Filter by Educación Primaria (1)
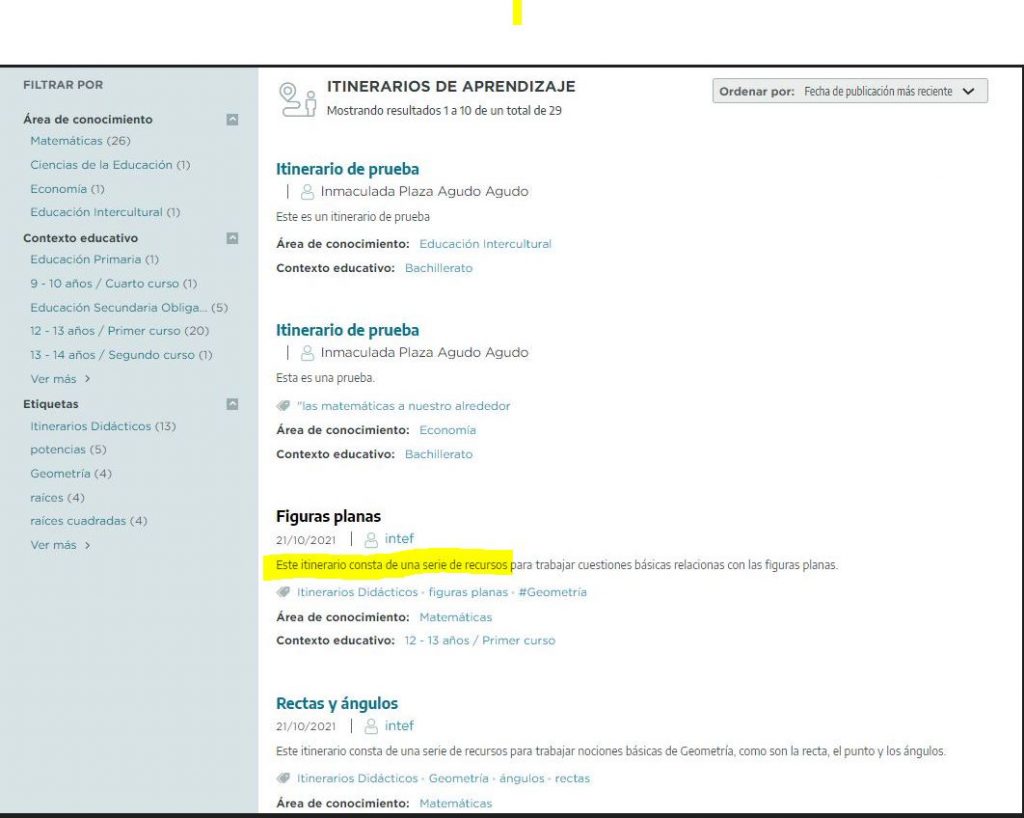The image size is (1024, 818). click(x=95, y=260)
